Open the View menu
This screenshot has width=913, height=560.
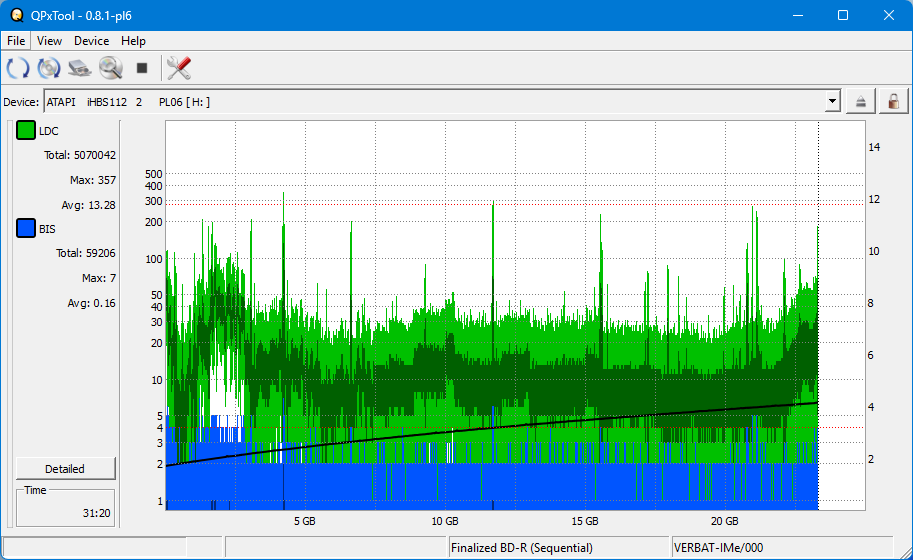49,41
